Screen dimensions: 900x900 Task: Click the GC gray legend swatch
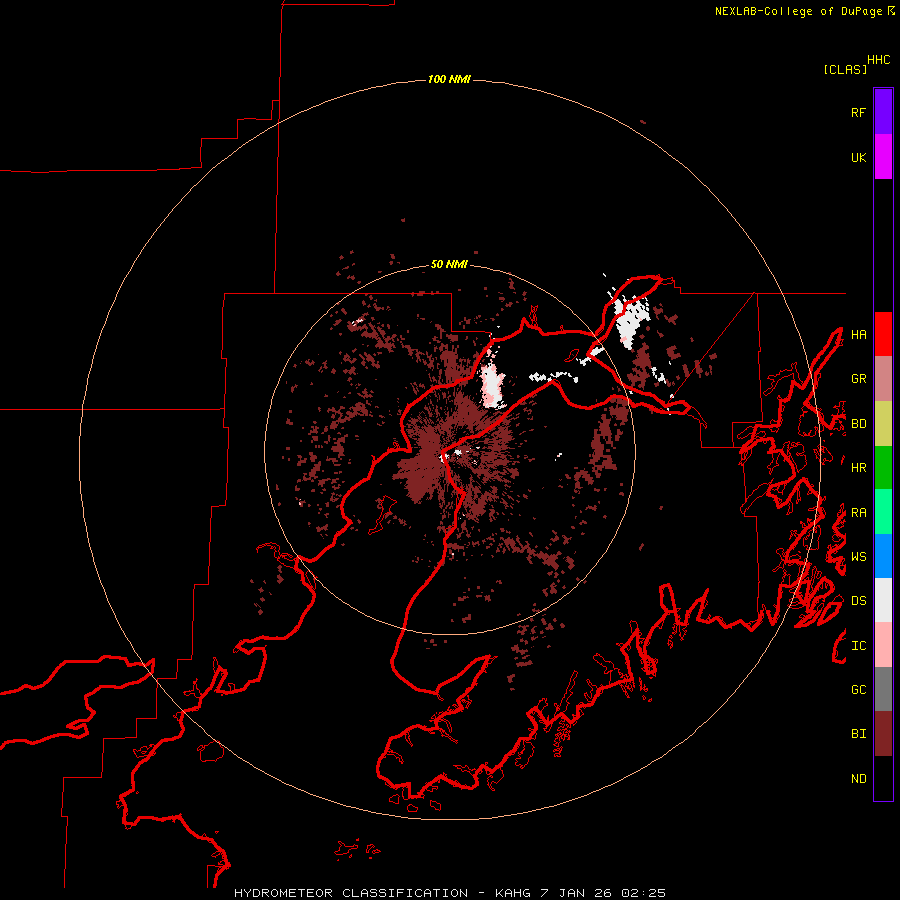[883, 689]
